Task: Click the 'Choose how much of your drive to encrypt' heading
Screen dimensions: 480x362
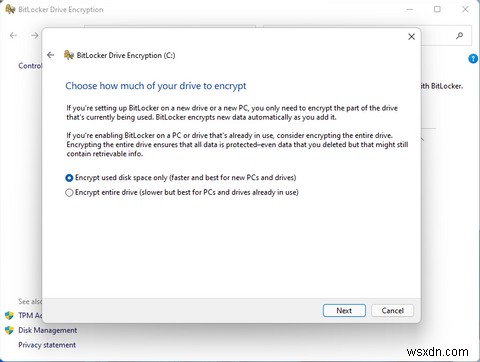Action: (156, 86)
